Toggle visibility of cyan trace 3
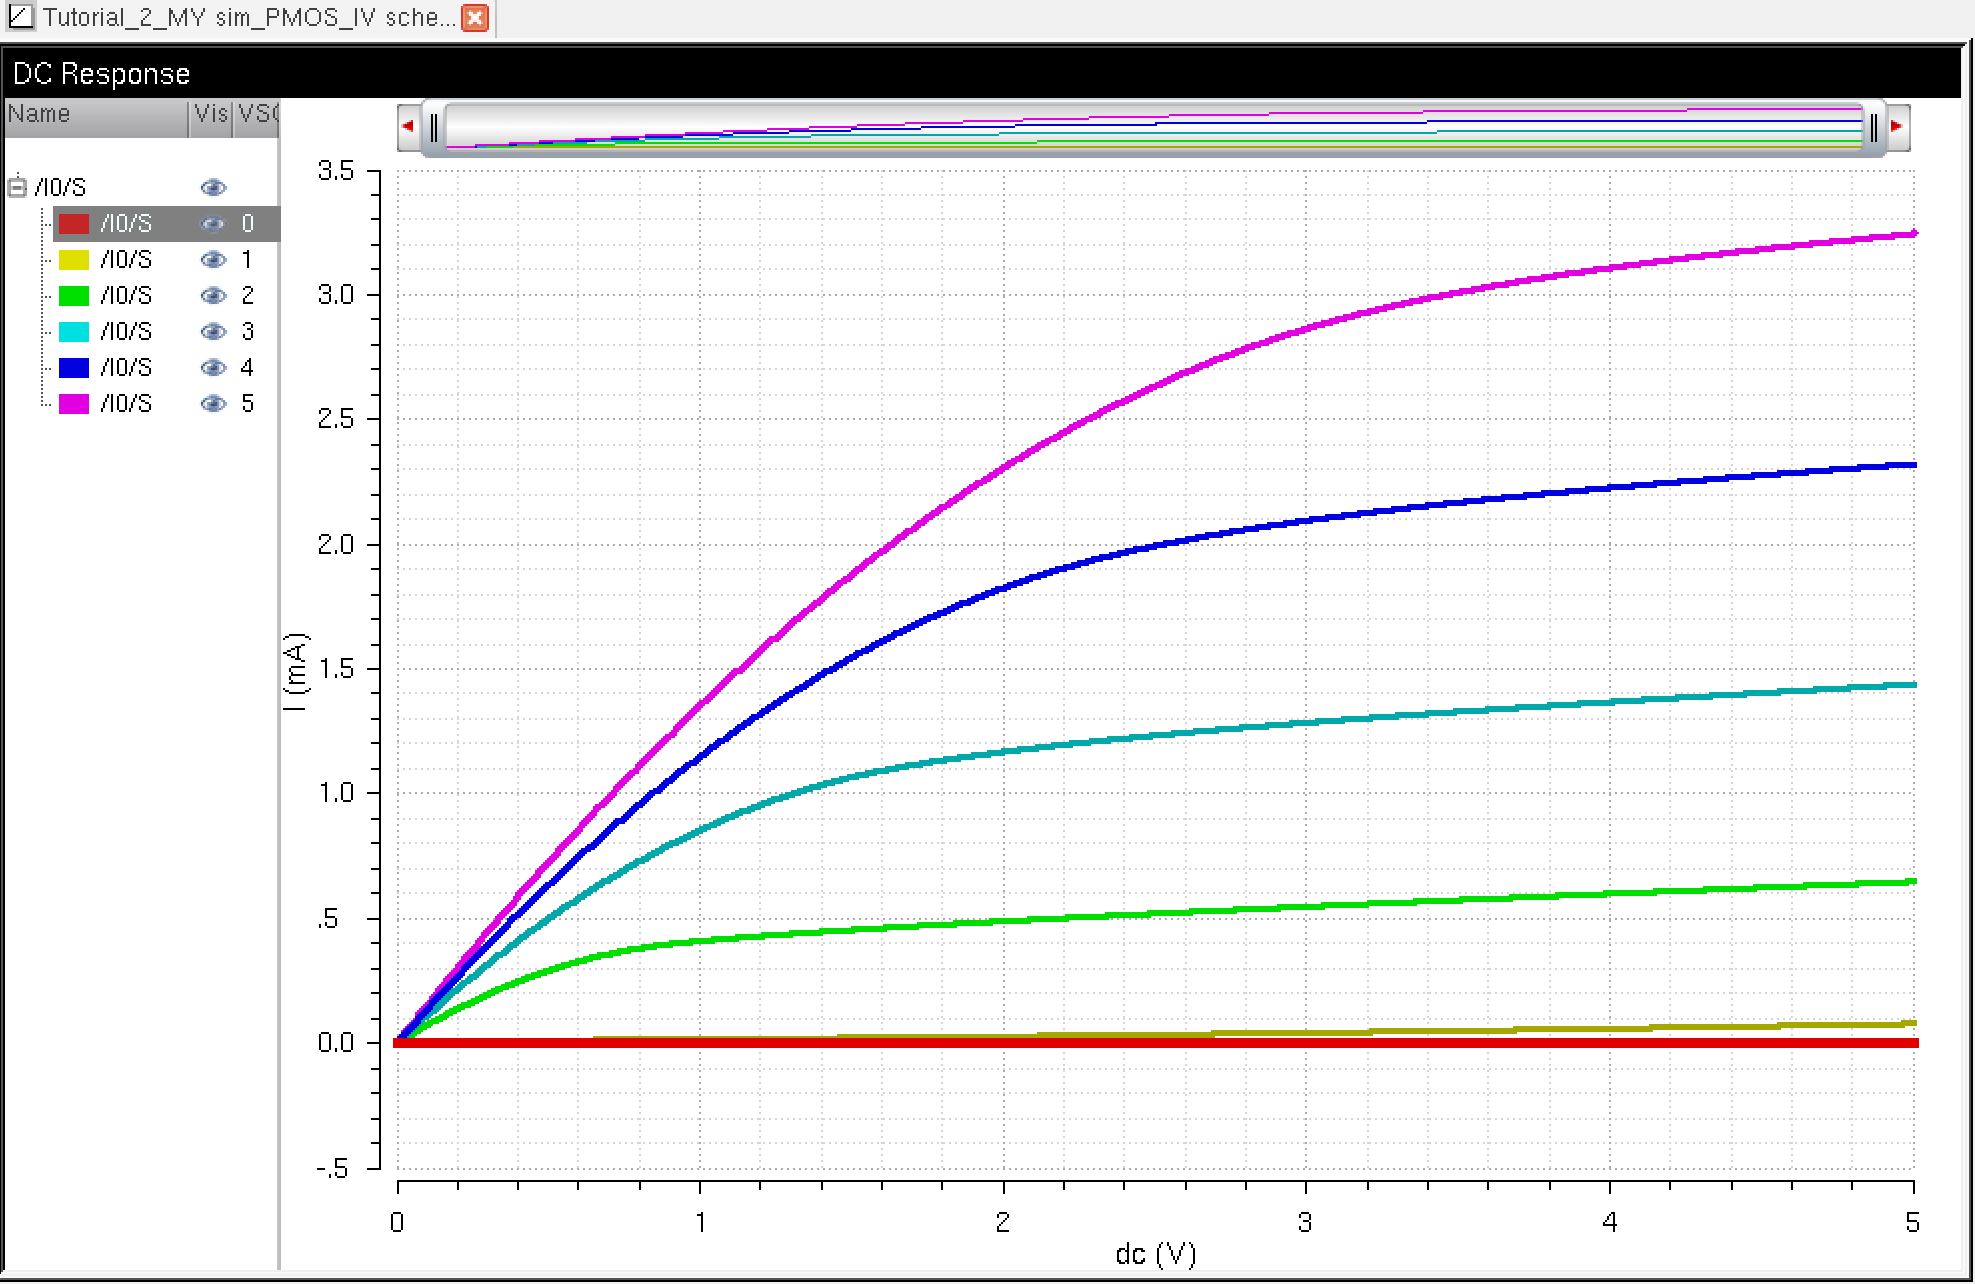1975x1284 pixels. click(213, 332)
